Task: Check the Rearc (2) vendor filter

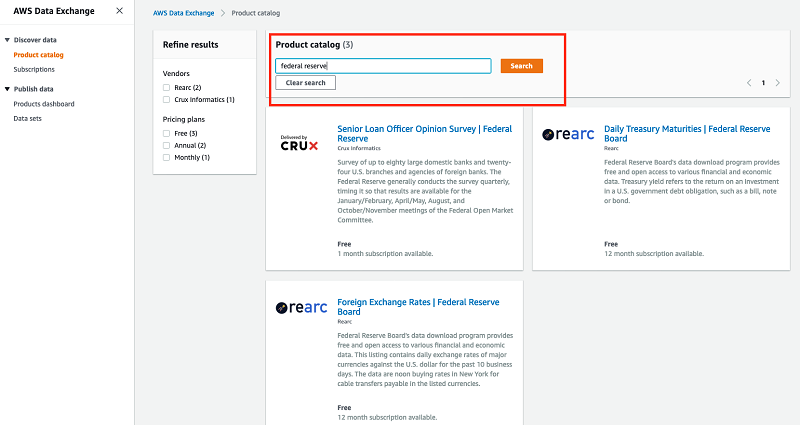Action: [x=166, y=88]
